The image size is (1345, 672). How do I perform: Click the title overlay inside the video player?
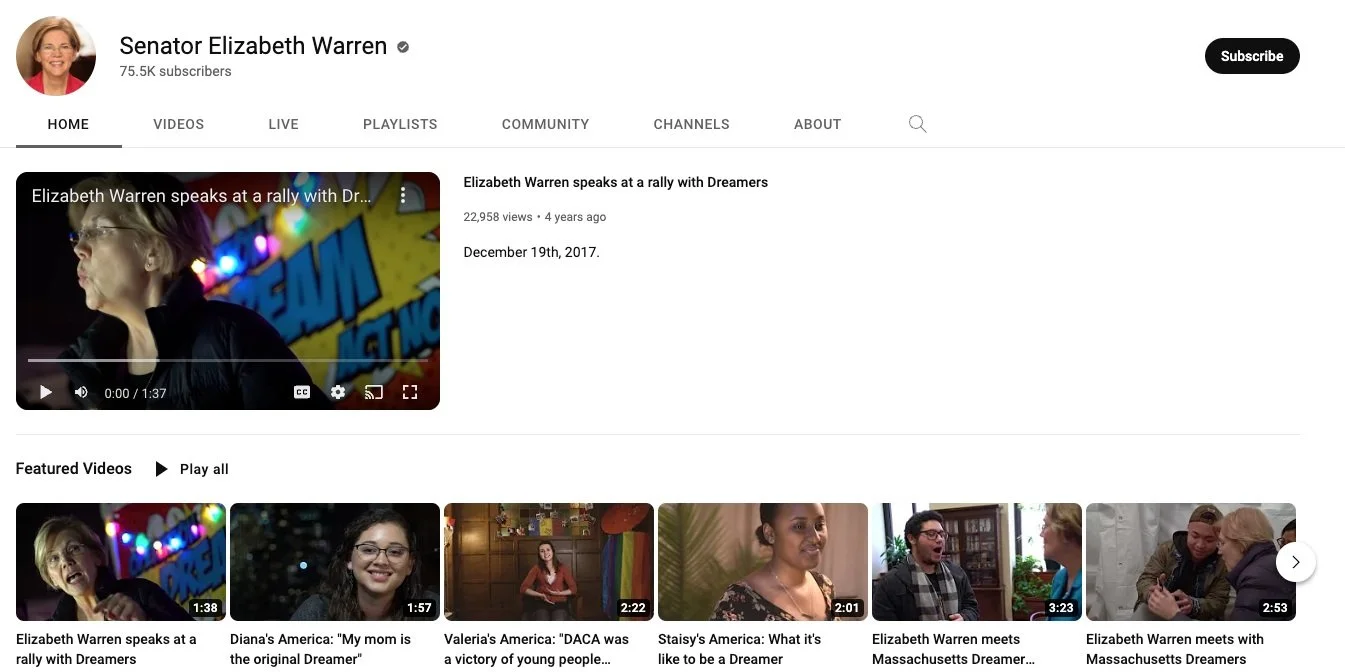point(201,196)
